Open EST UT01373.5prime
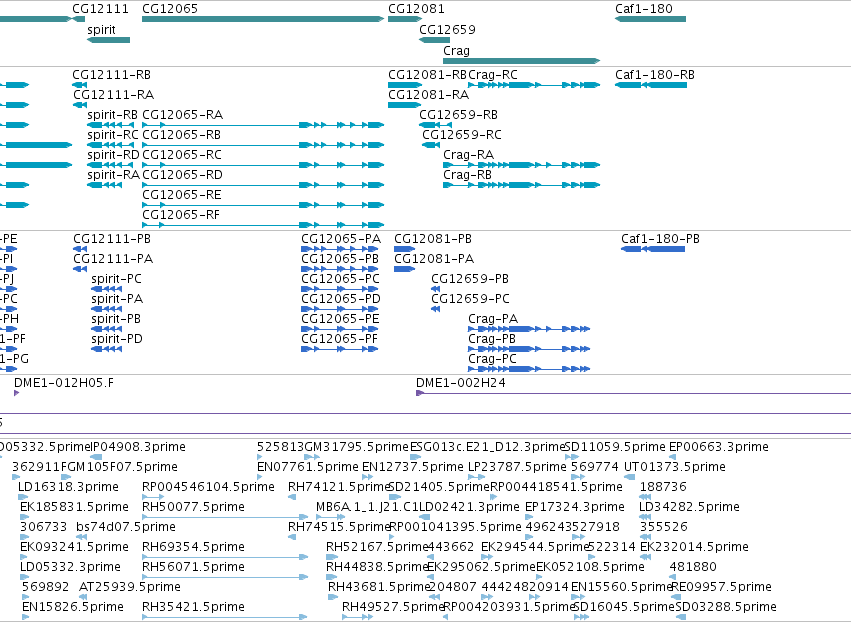This screenshot has width=851, height=622. point(675,467)
